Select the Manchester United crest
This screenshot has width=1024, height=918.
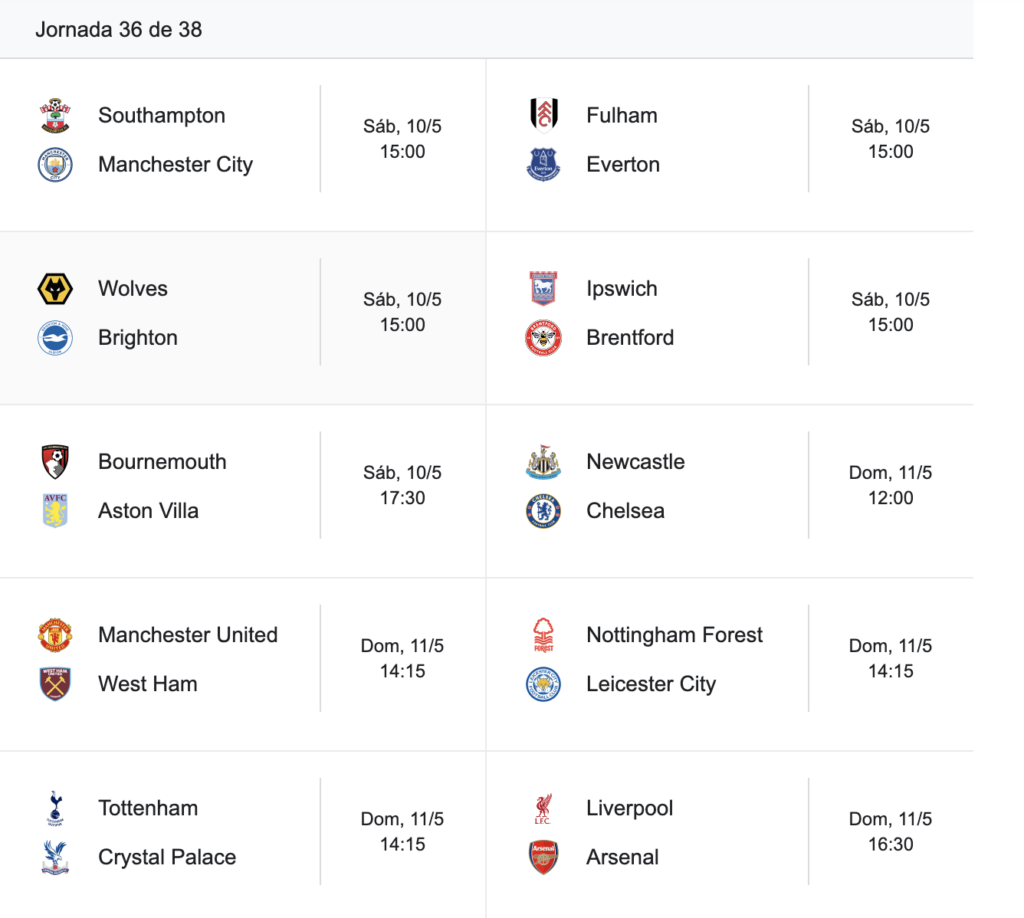tap(55, 635)
